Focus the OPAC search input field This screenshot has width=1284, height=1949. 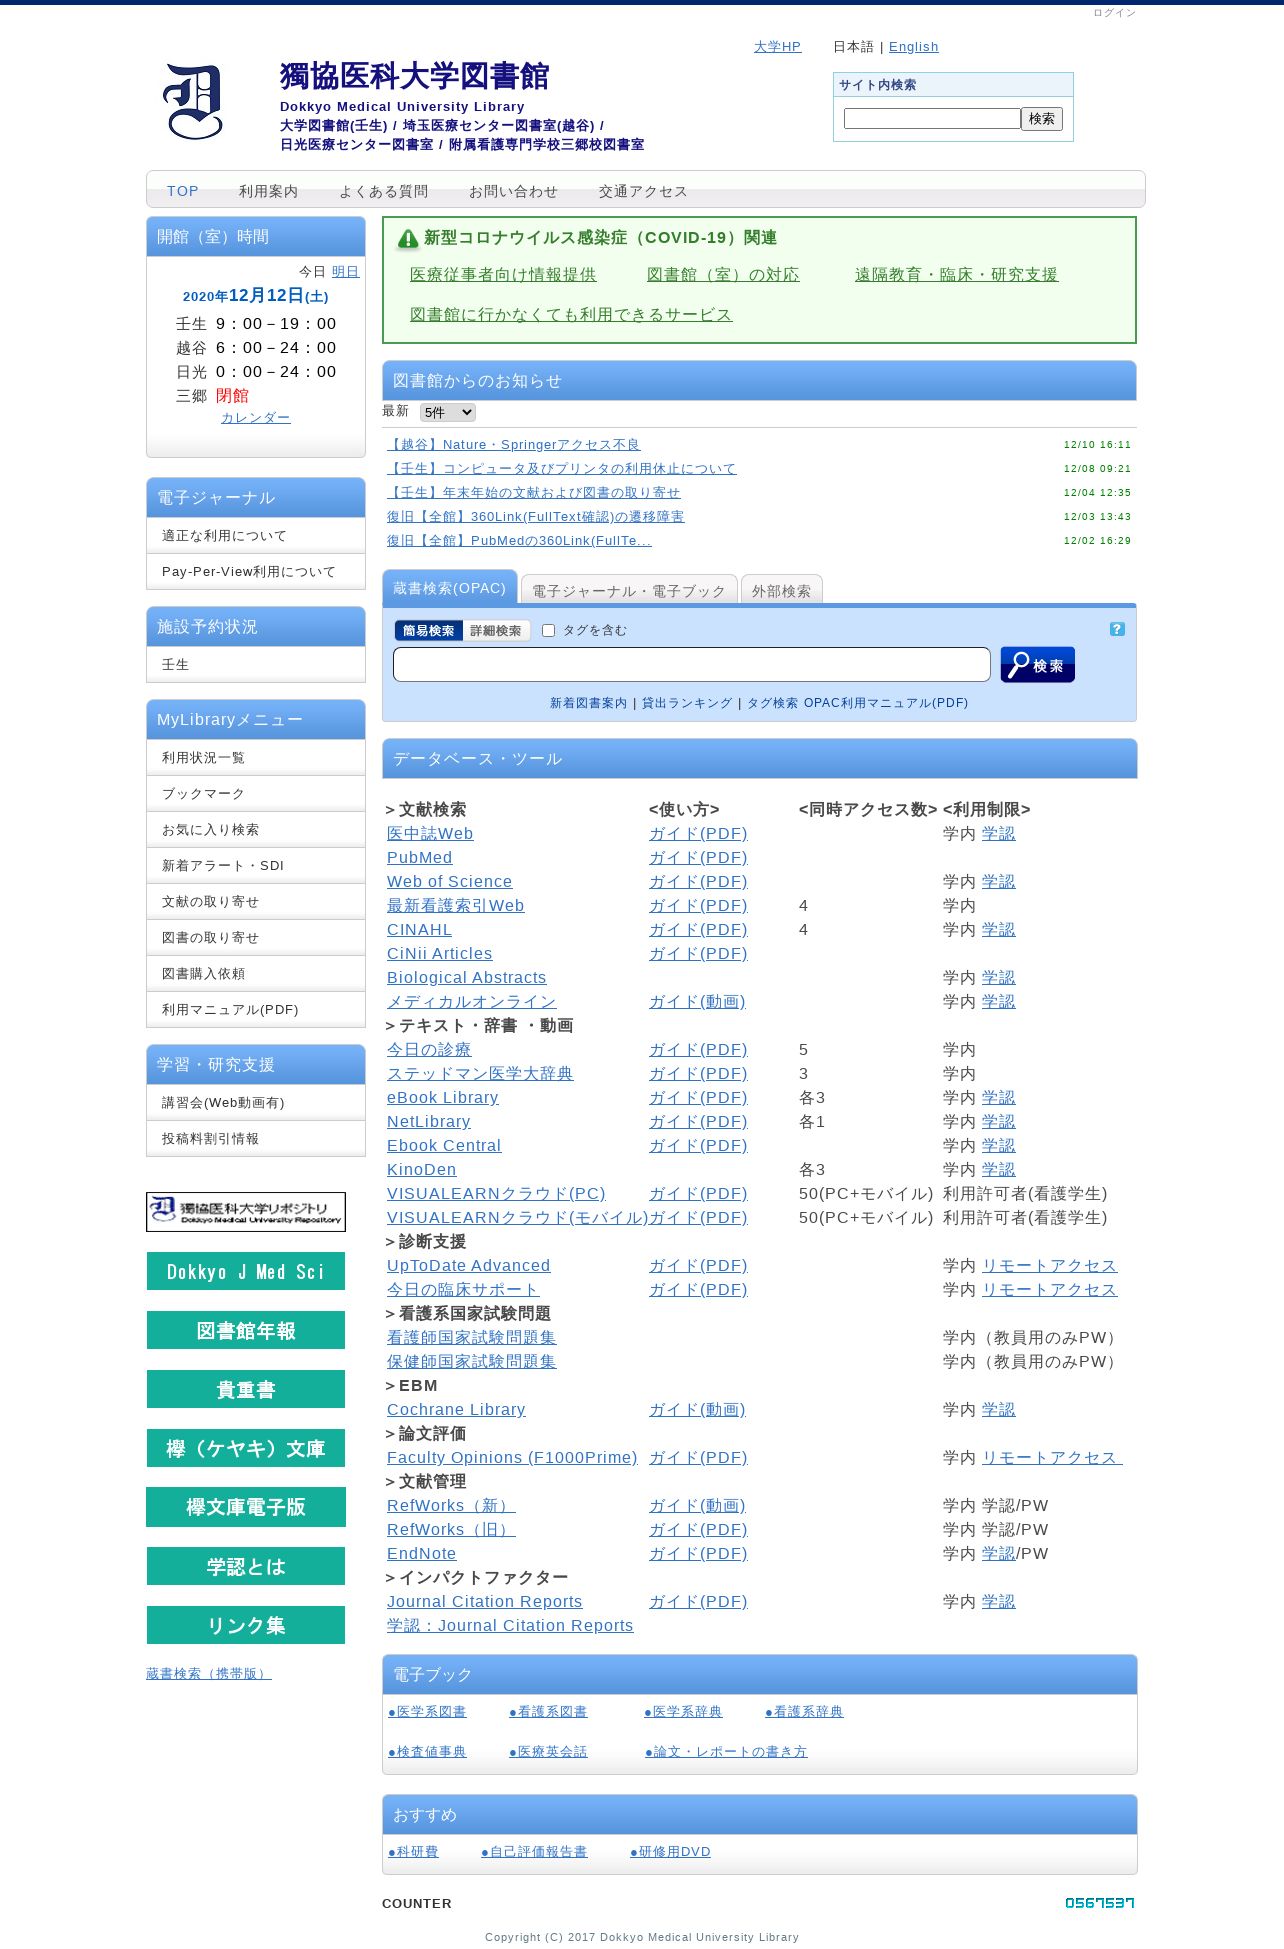(692, 665)
